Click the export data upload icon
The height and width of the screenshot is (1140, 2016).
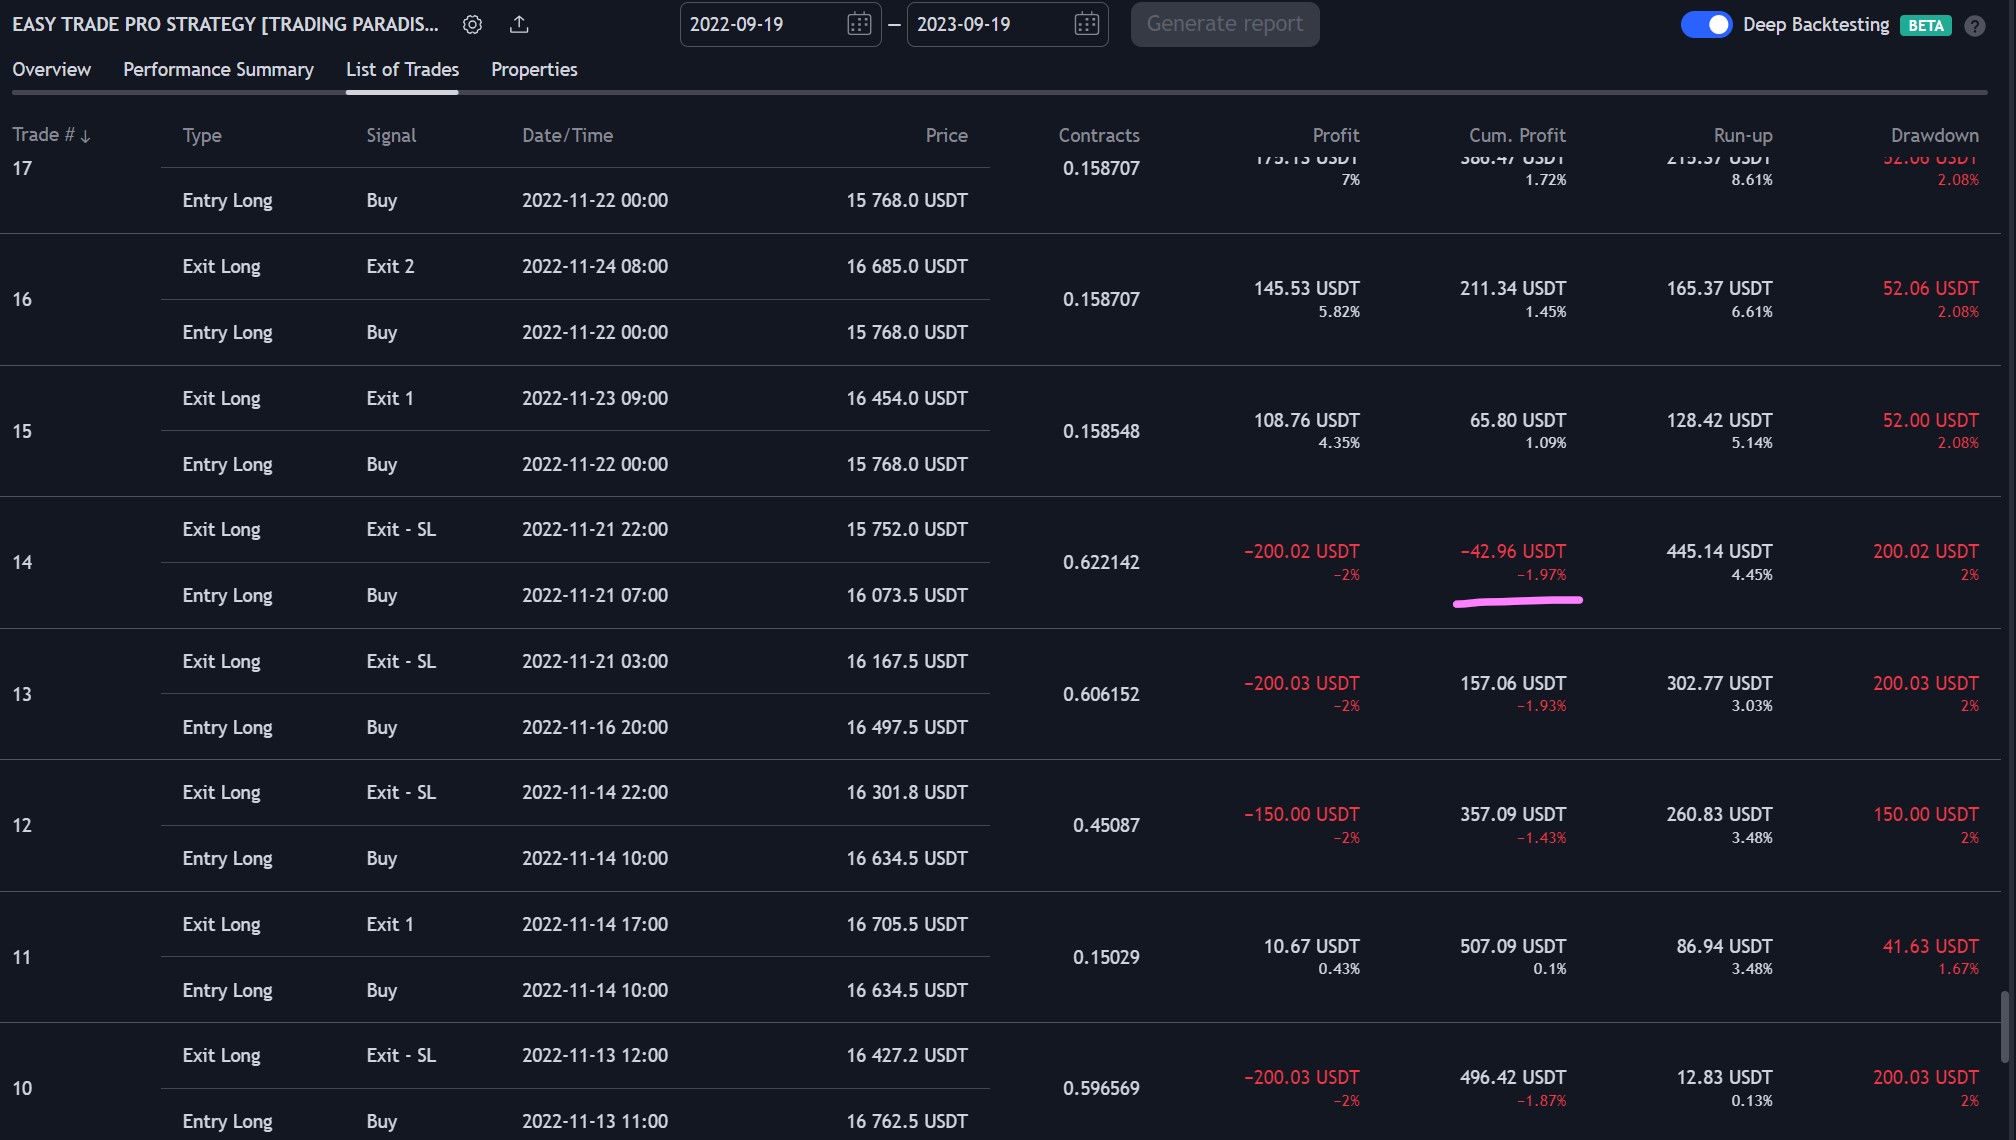click(518, 25)
